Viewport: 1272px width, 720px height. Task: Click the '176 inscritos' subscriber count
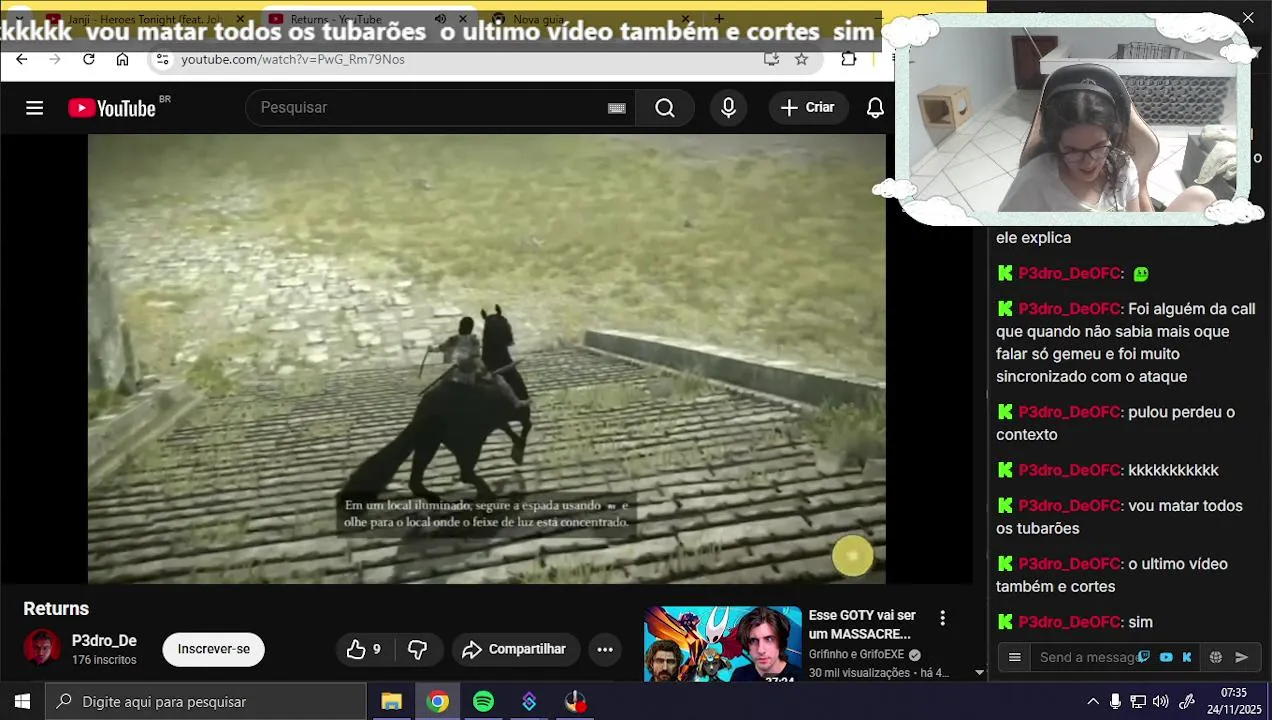tap(104, 661)
